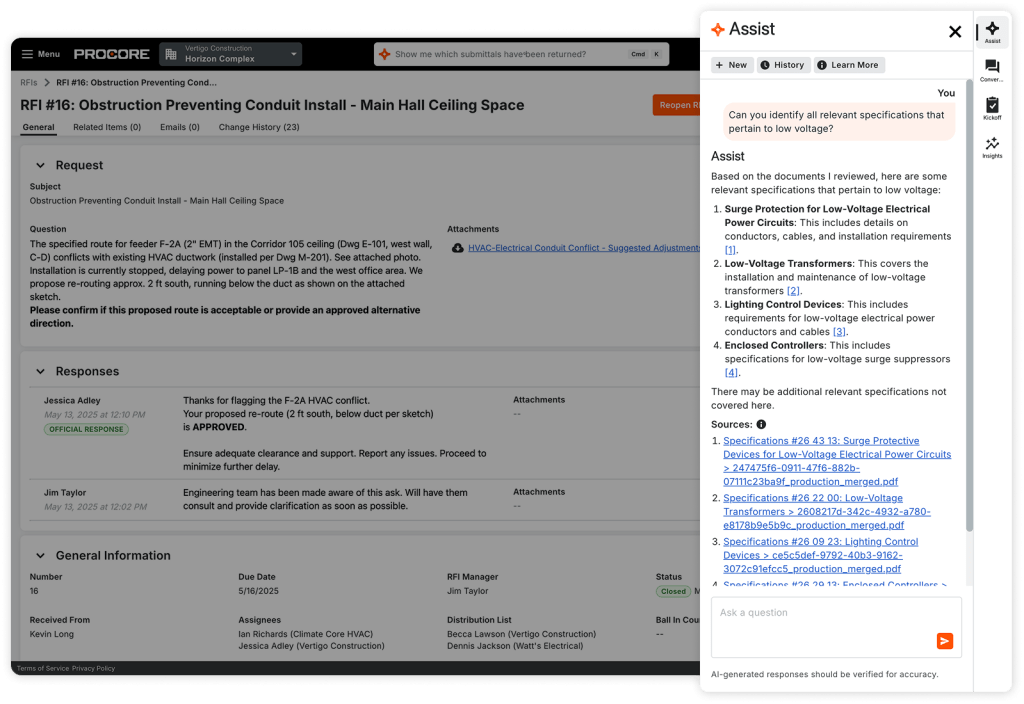Click citation [2] in Assist response
Image resolution: width=1024 pixels, height=704 pixels.
[x=793, y=291]
